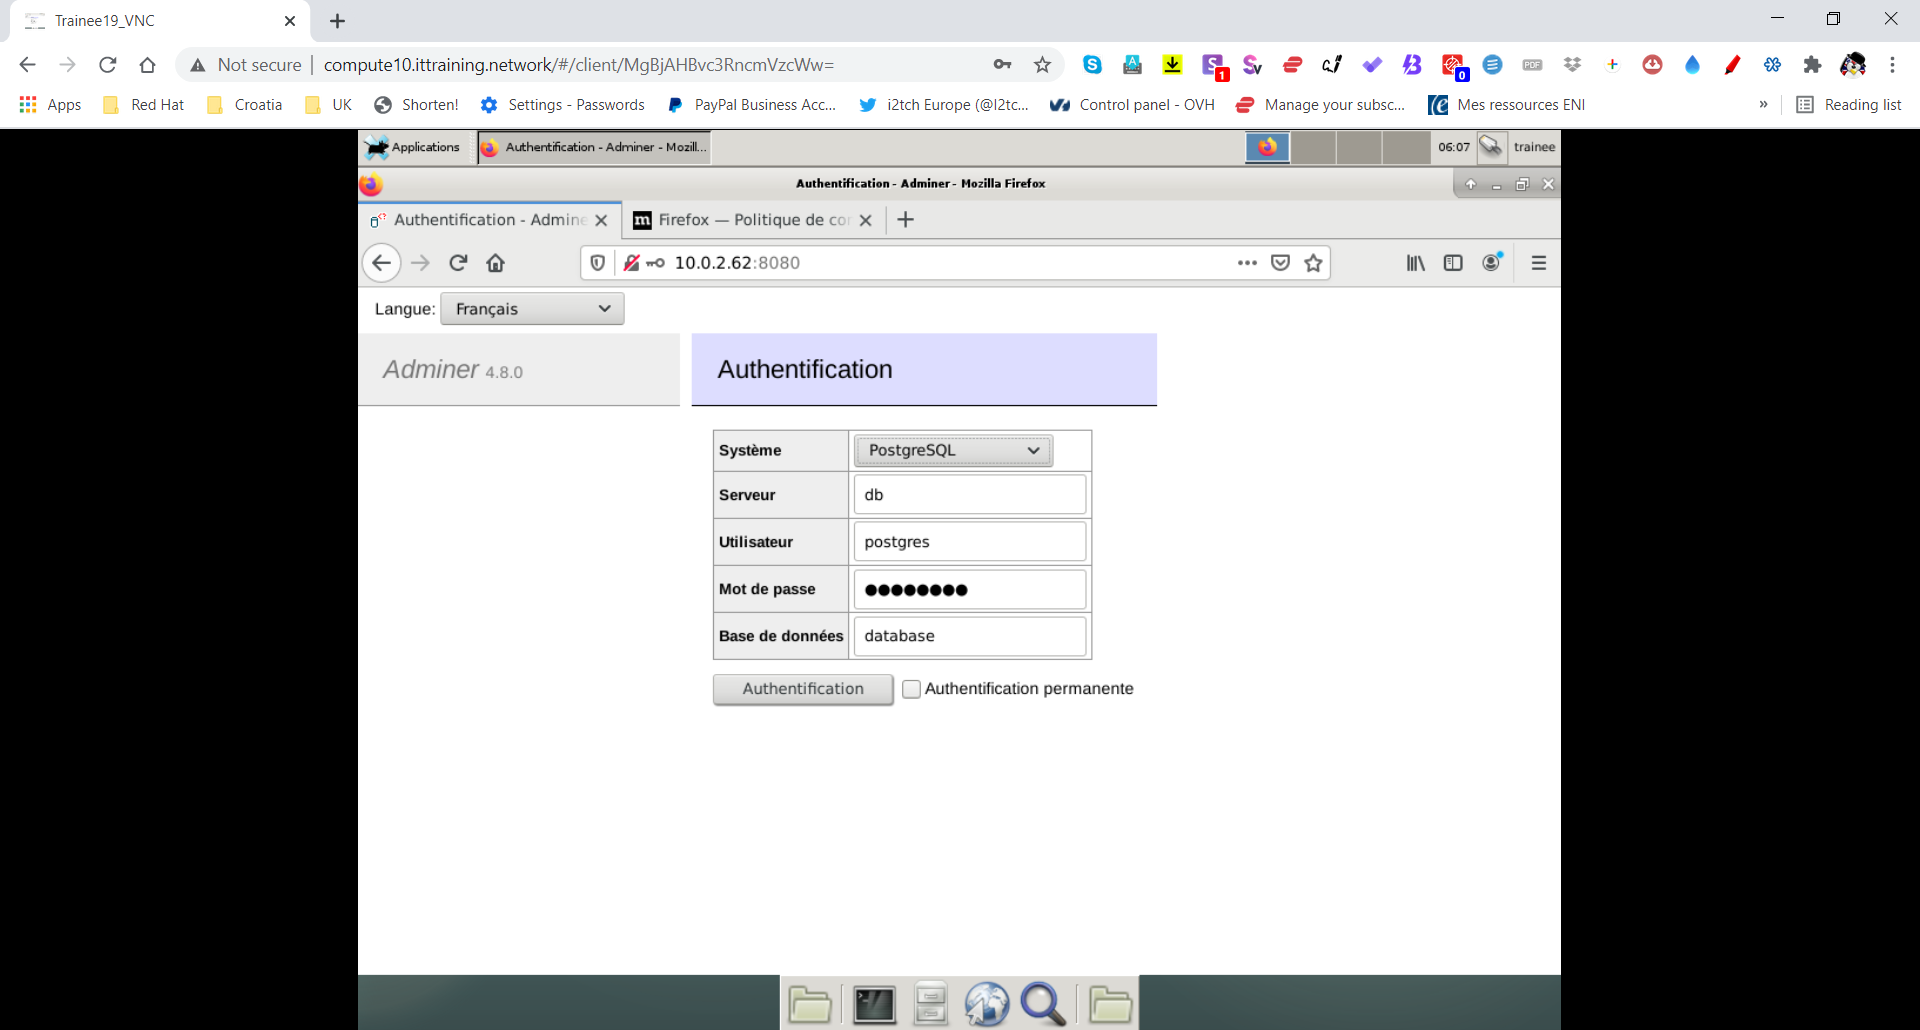Image resolution: width=1920 pixels, height=1030 pixels.
Task: Focus the Mot de passe field
Action: point(969,589)
